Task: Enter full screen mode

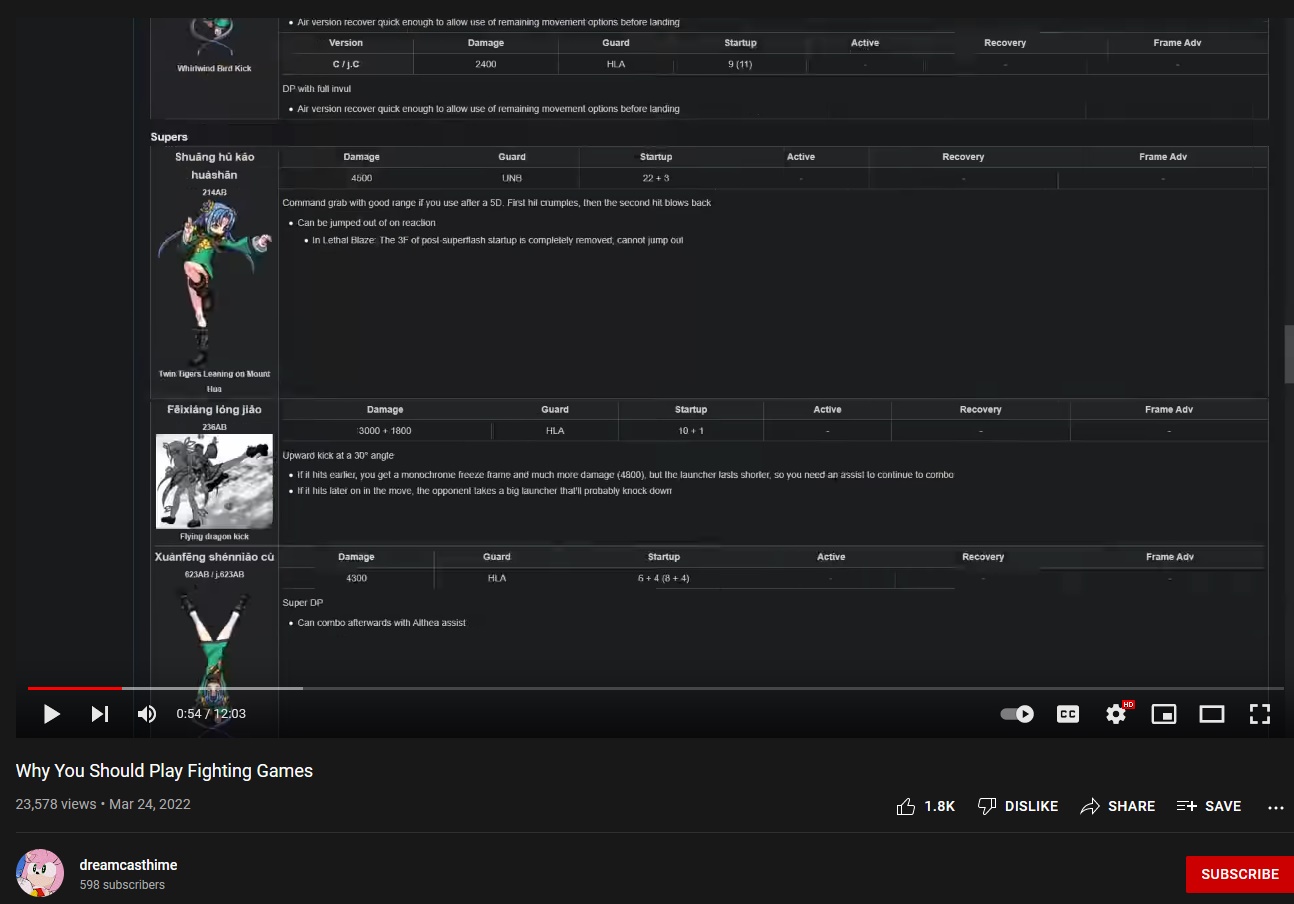Action: (x=1260, y=714)
